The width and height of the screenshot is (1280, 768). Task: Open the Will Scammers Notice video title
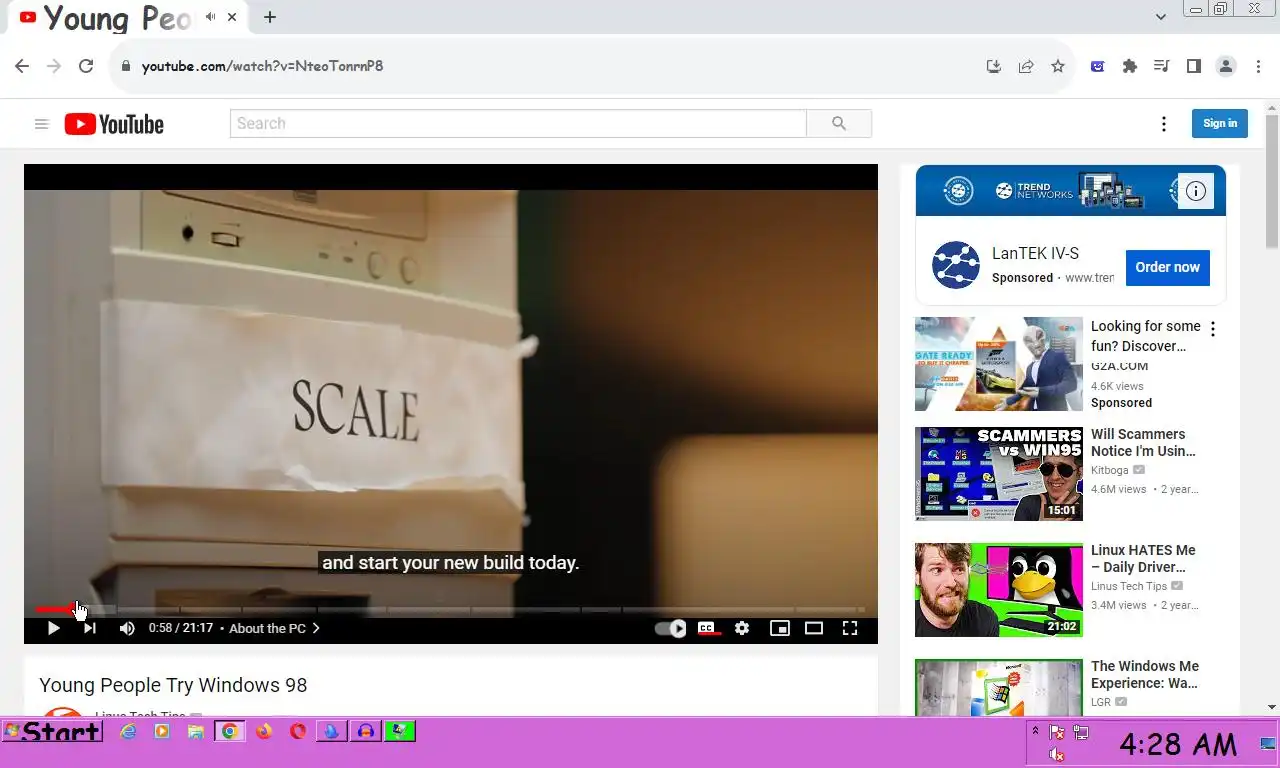click(1143, 443)
